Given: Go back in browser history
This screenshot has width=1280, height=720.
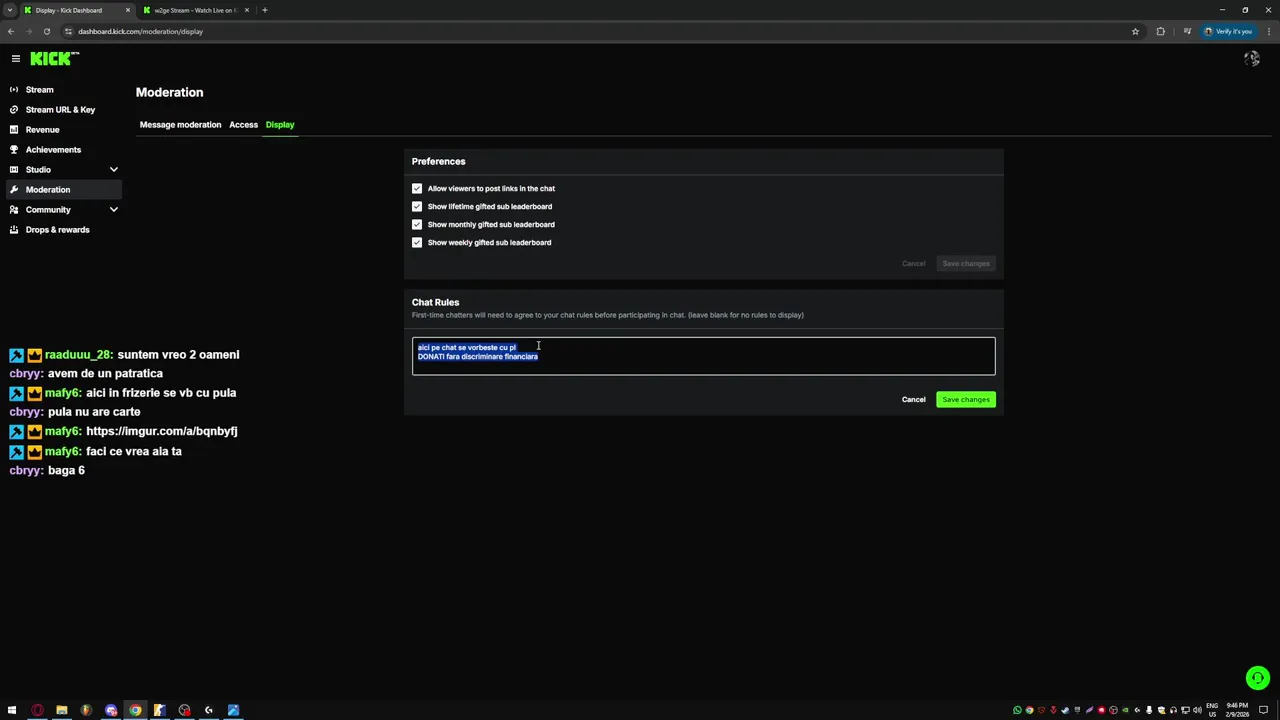Looking at the screenshot, I should click(11, 31).
